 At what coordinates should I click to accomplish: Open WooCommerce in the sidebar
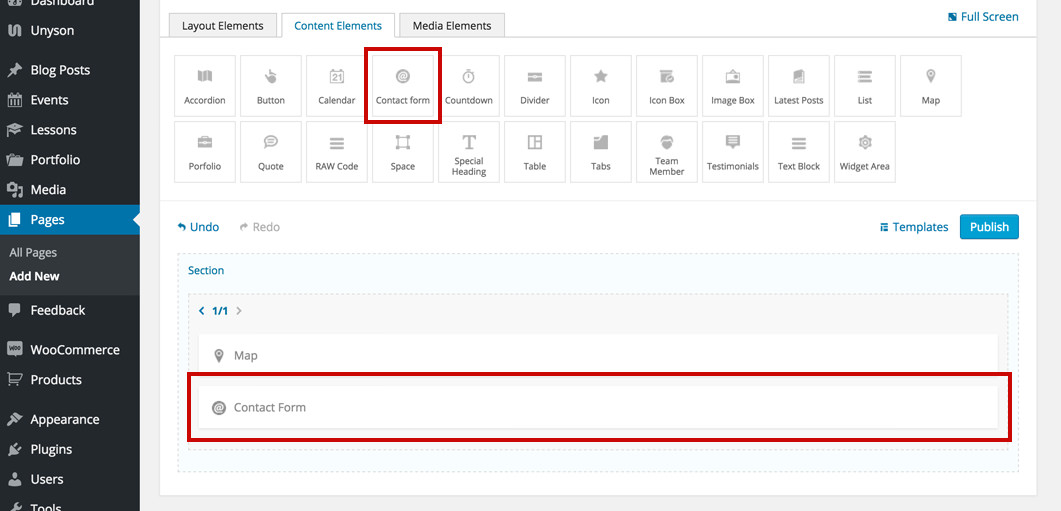74,350
